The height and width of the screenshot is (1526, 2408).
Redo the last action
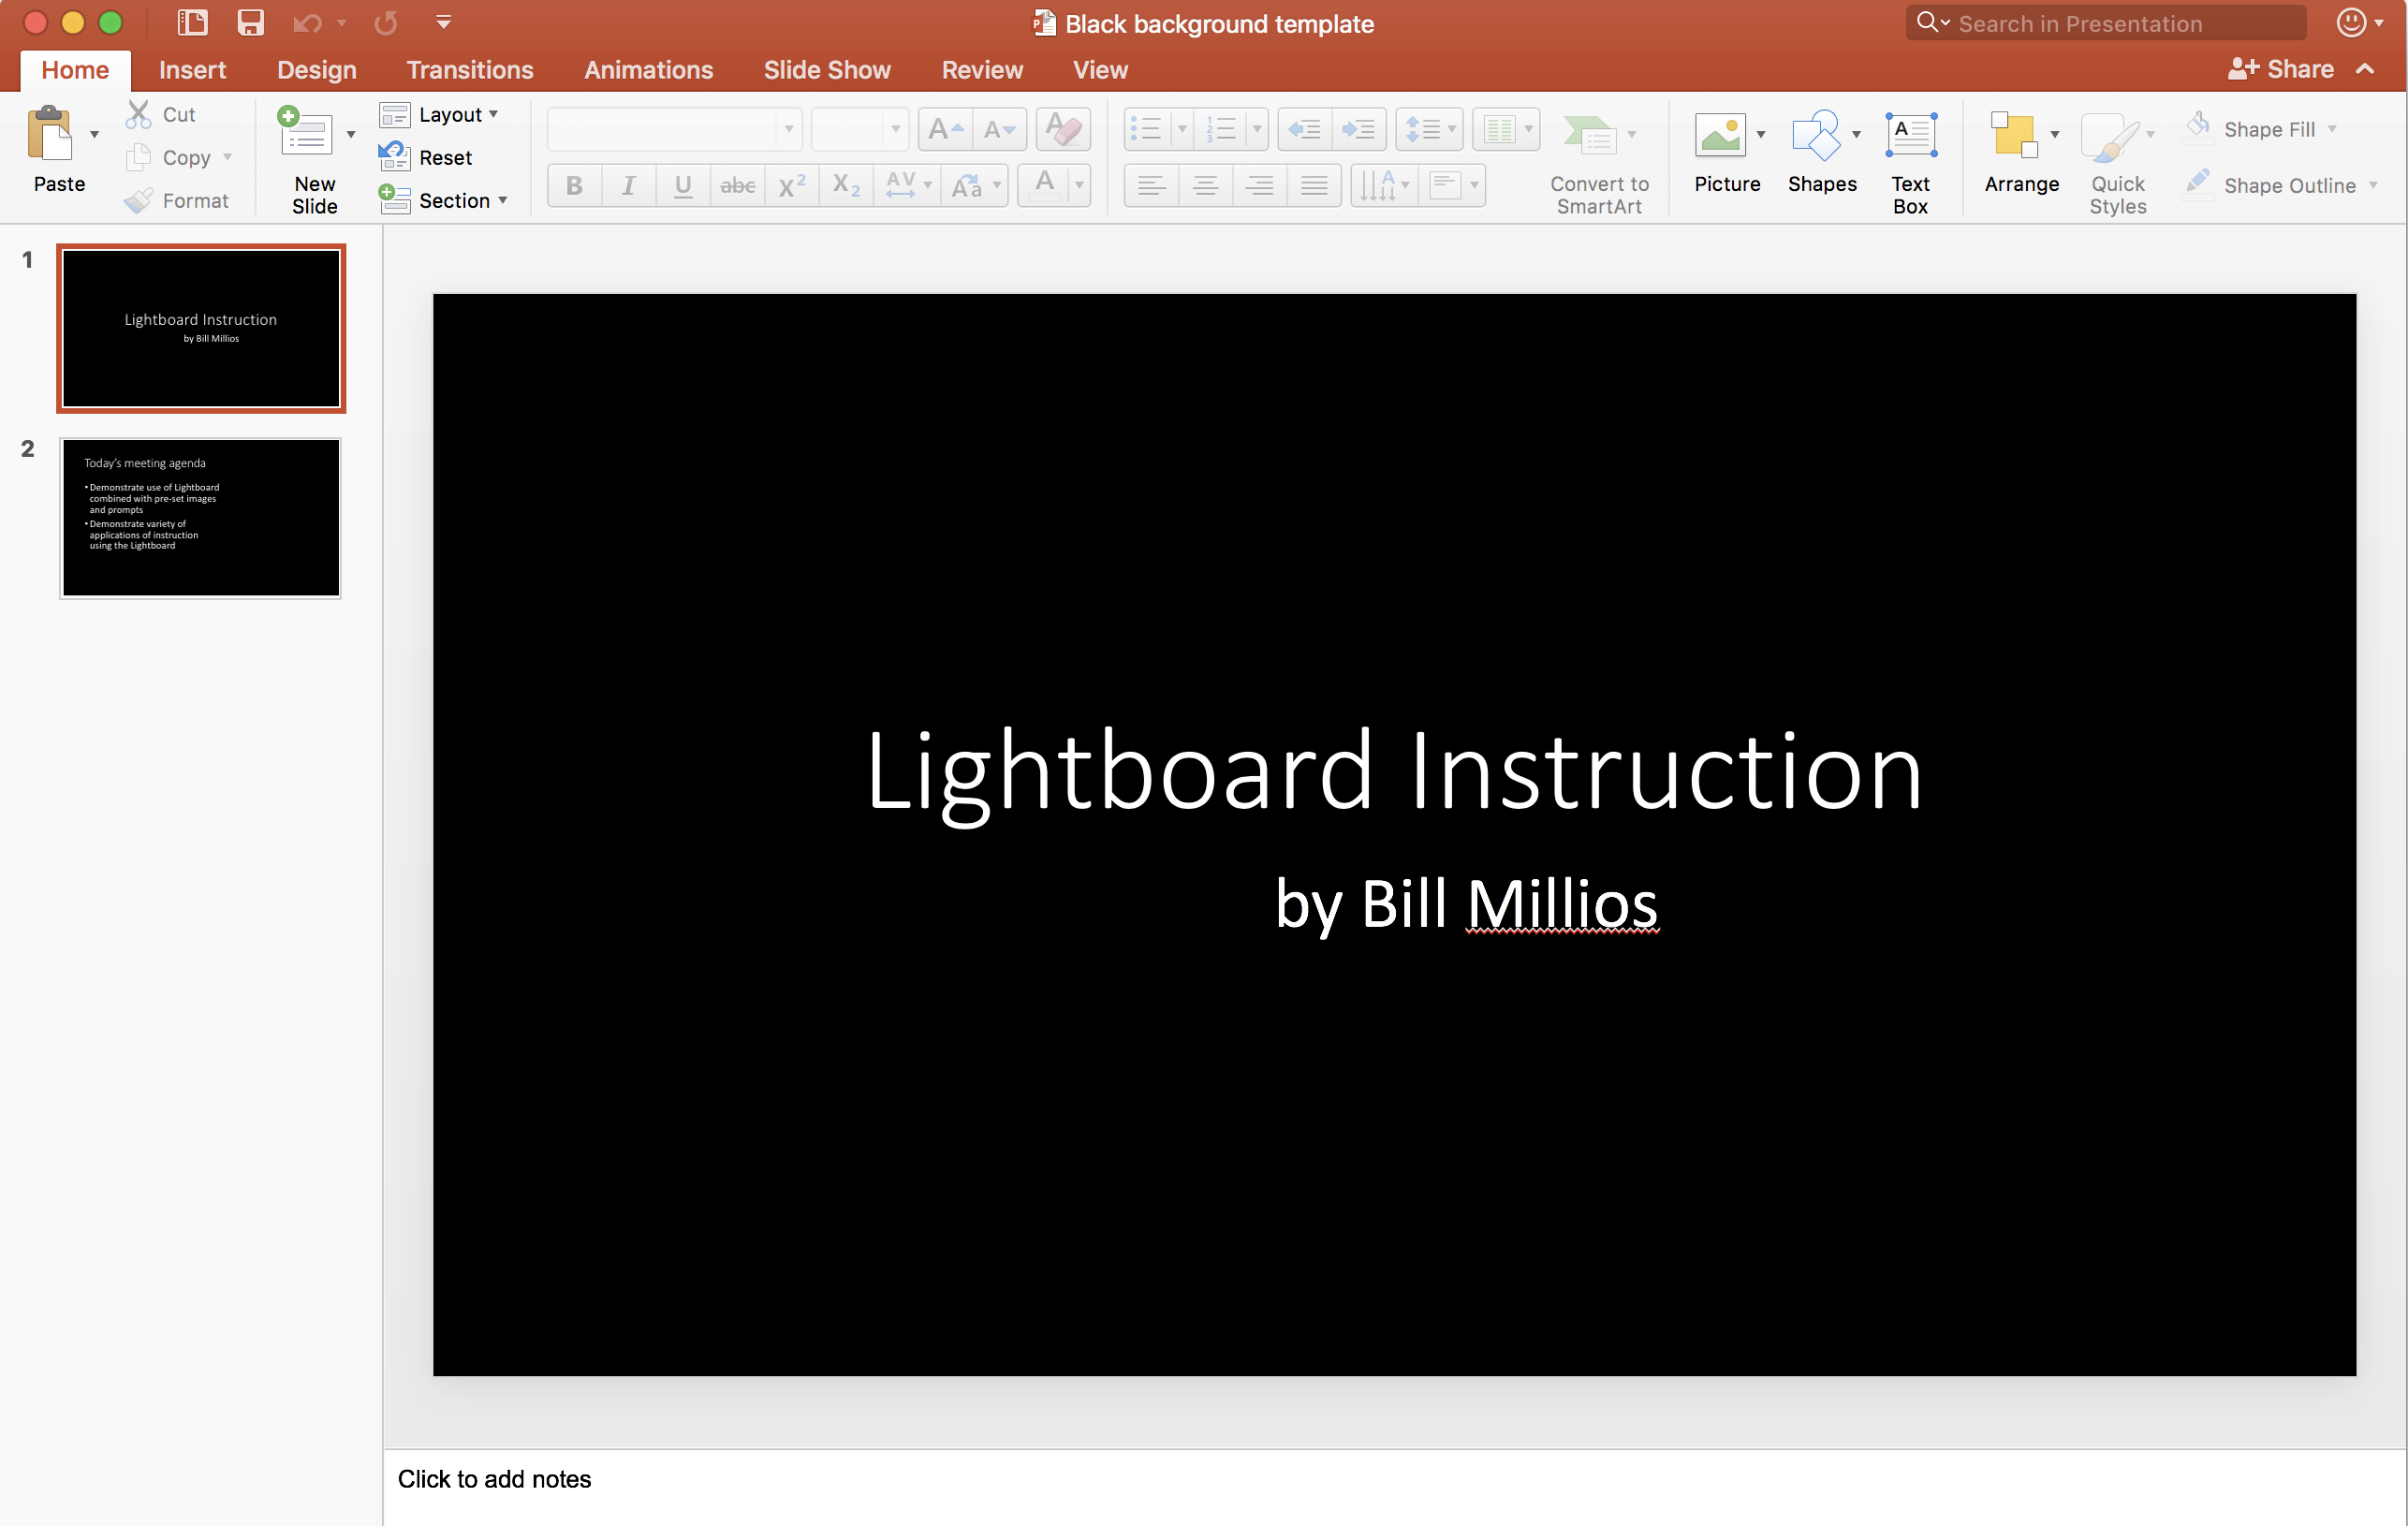386,22
